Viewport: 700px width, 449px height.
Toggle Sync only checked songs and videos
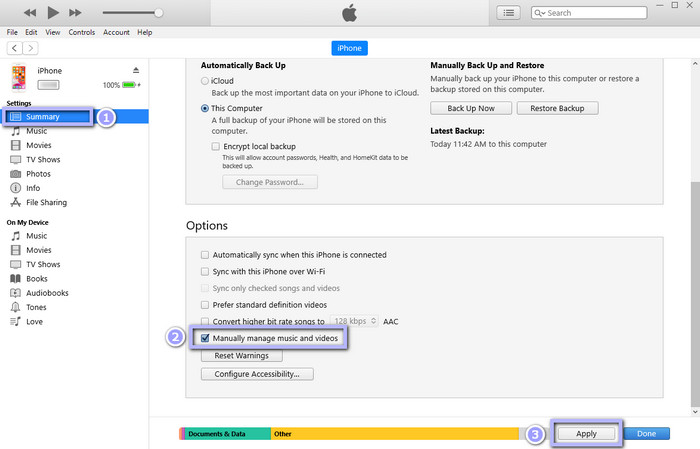pos(205,288)
